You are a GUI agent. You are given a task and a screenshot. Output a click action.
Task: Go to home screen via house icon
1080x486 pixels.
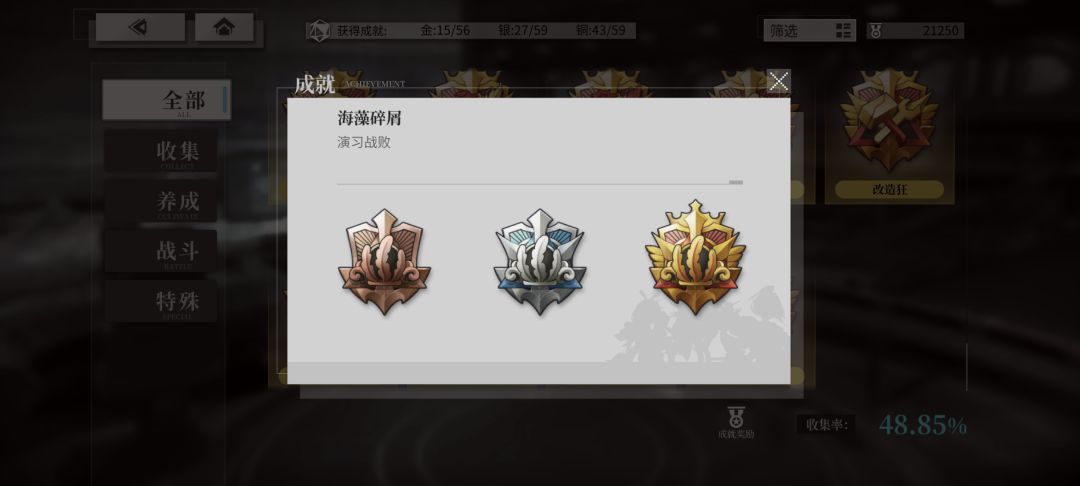224,28
